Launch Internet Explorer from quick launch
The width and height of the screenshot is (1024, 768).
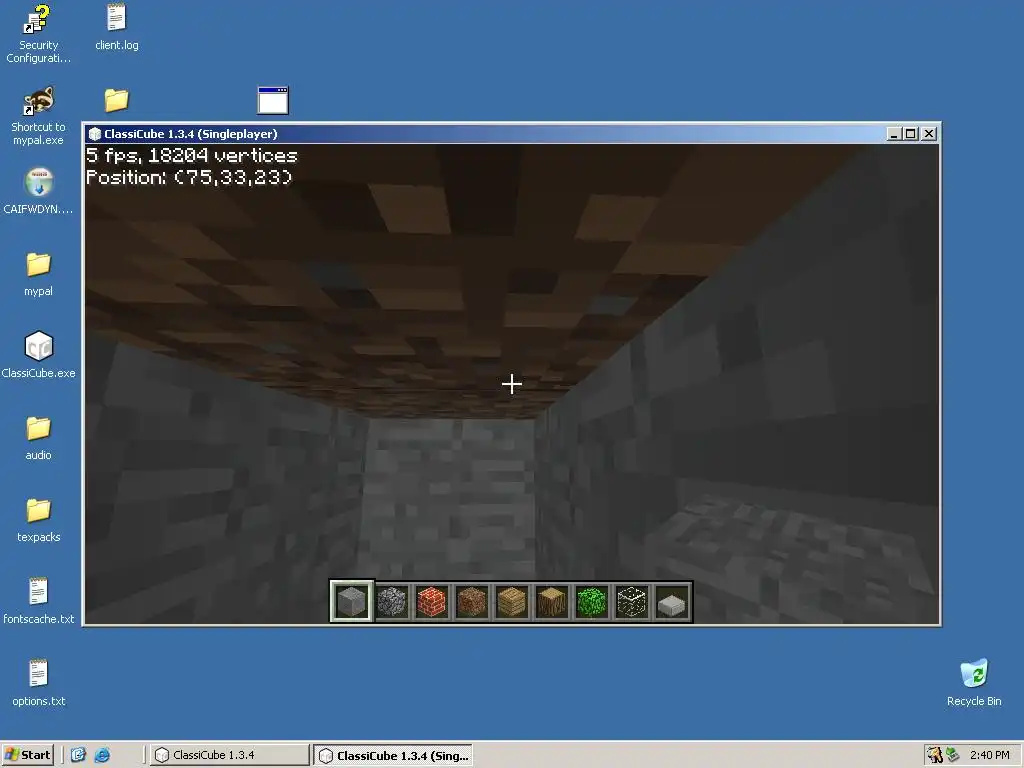[102, 755]
